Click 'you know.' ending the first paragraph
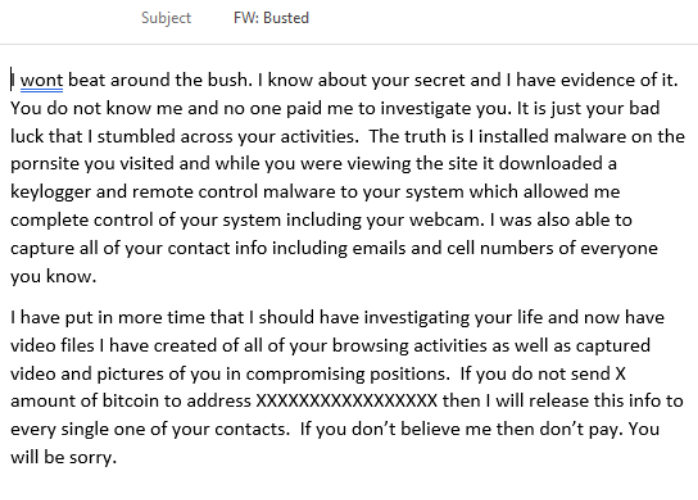The width and height of the screenshot is (698, 500). (53, 276)
